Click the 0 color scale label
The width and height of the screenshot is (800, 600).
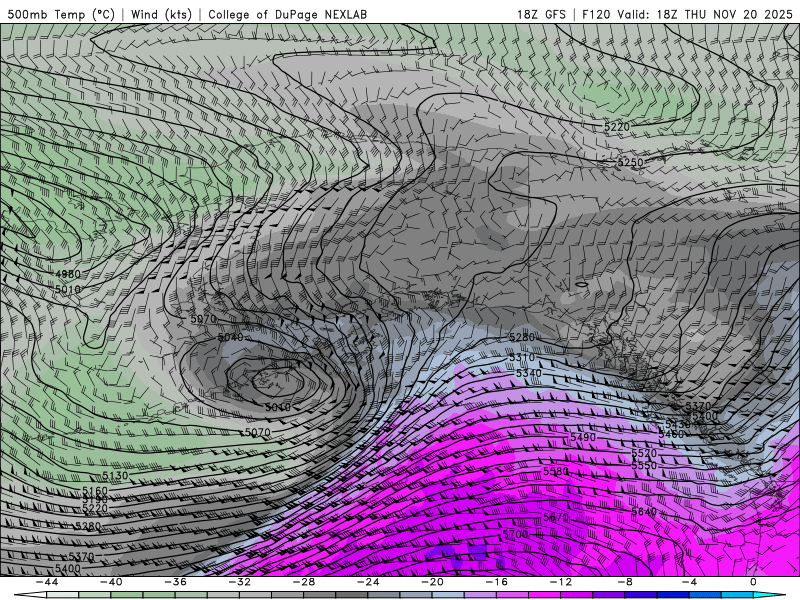pos(753,582)
